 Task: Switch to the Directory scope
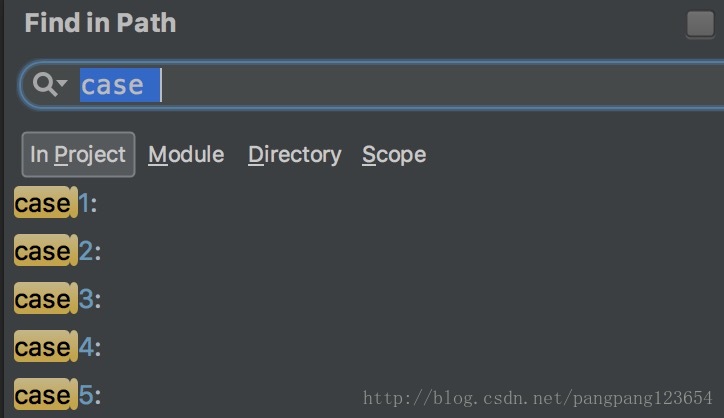(295, 155)
